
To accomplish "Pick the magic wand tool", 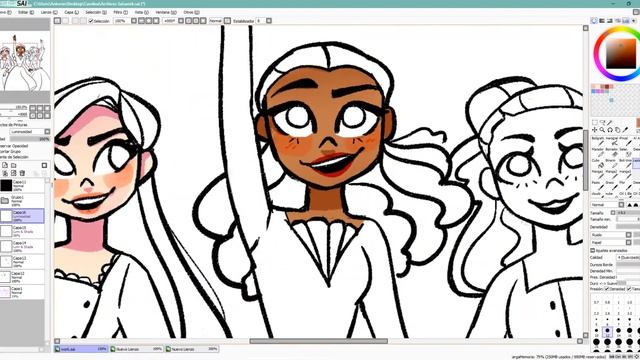I will [610, 122].
